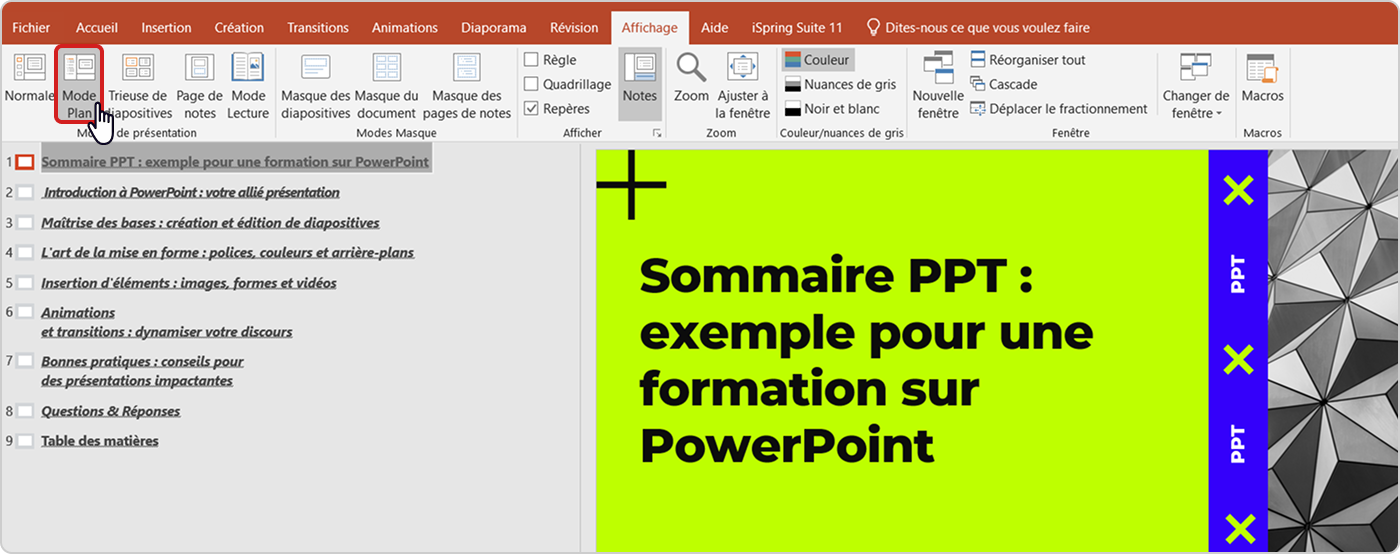Open Masque des pages de notes
This screenshot has height=554, width=1400.
pos(467,86)
